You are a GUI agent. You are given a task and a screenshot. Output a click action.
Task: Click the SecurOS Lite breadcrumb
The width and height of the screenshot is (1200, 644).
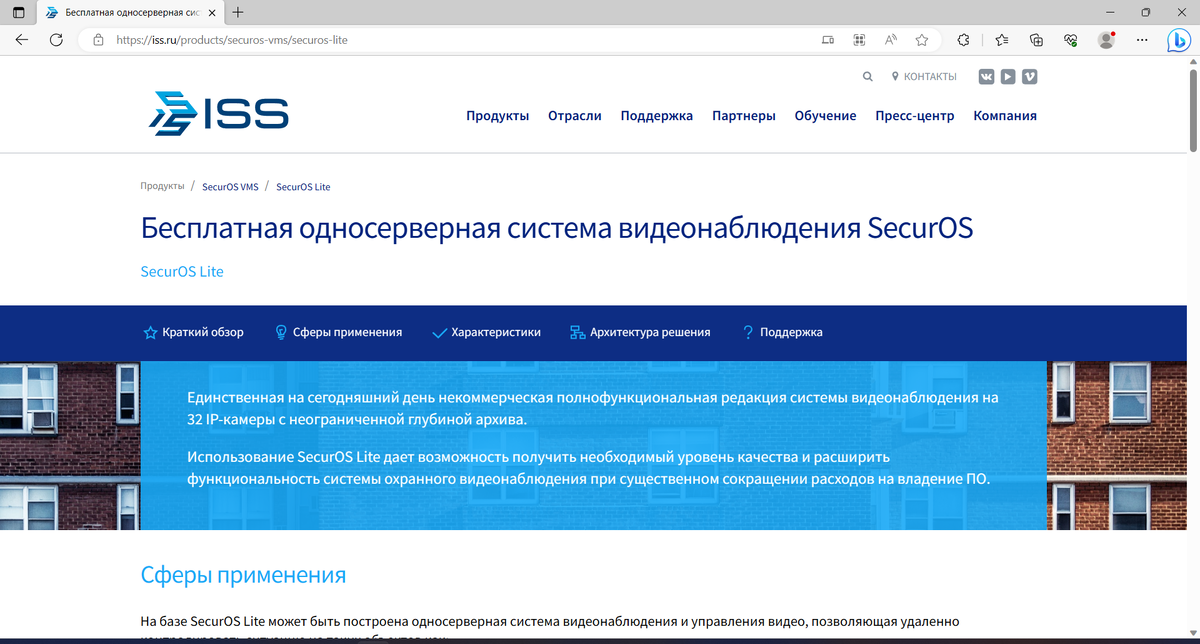tap(303, 187)
